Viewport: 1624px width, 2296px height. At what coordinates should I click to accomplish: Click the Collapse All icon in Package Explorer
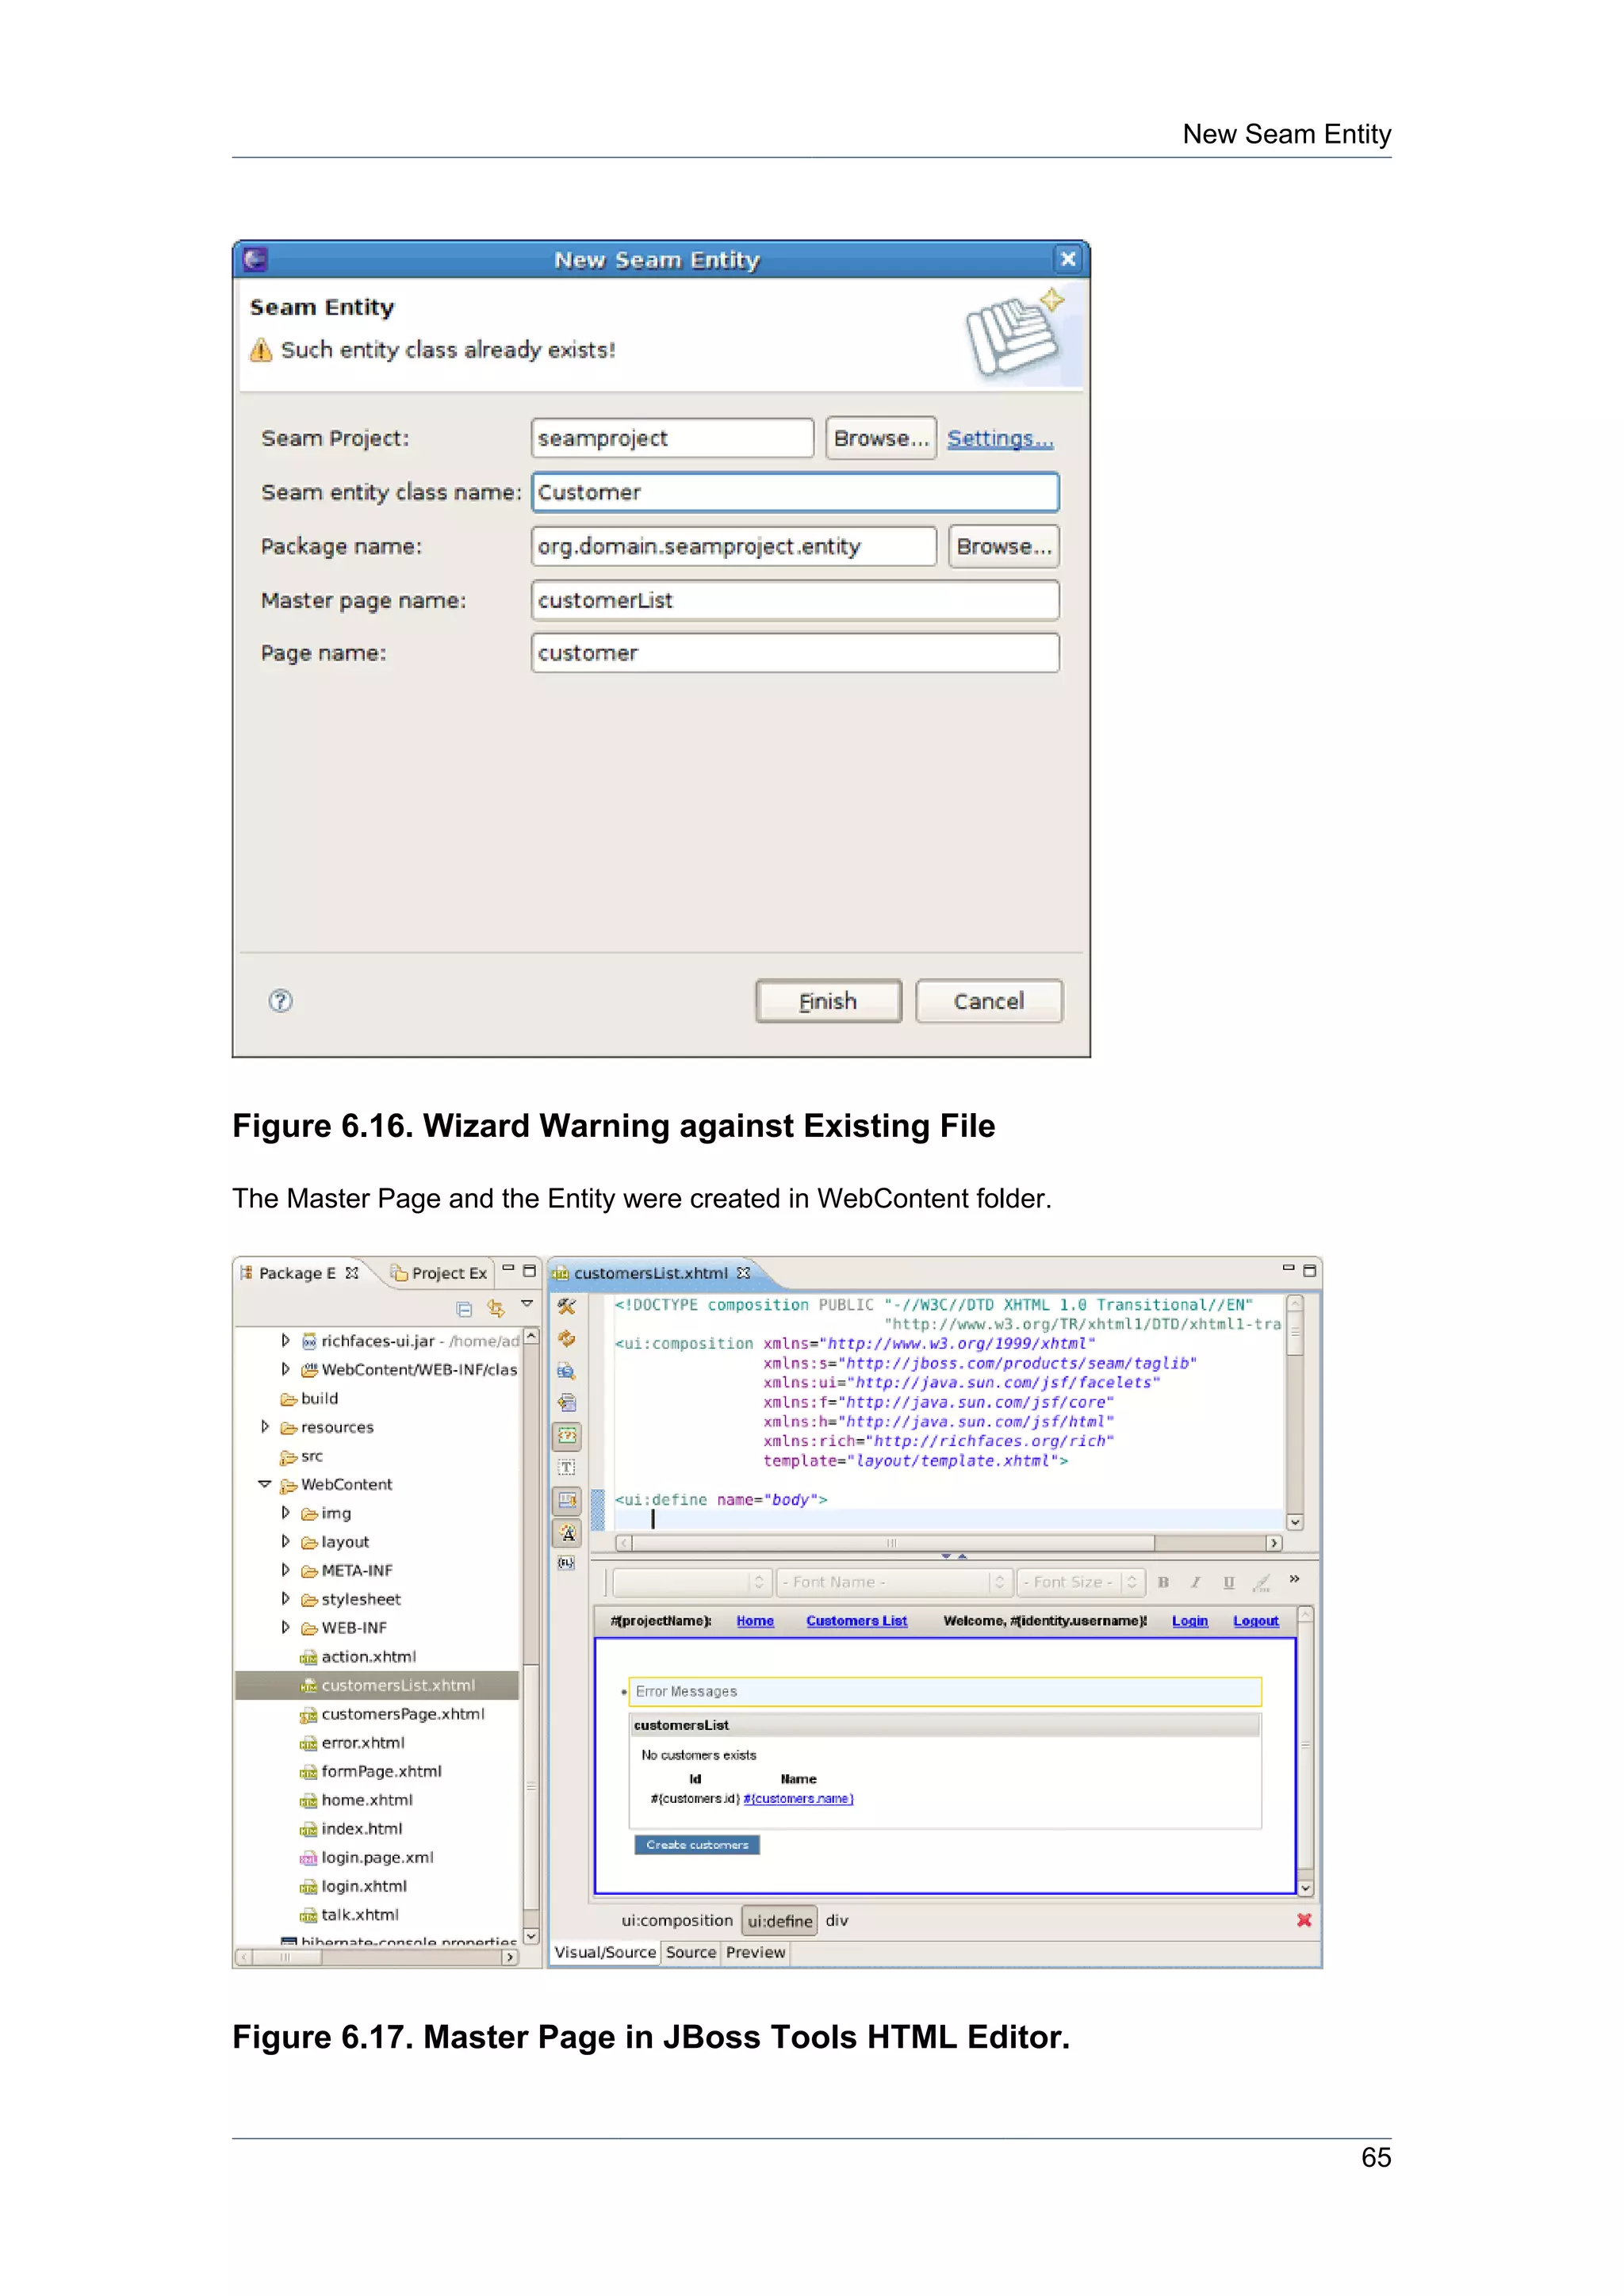[x=464, y=1308]
